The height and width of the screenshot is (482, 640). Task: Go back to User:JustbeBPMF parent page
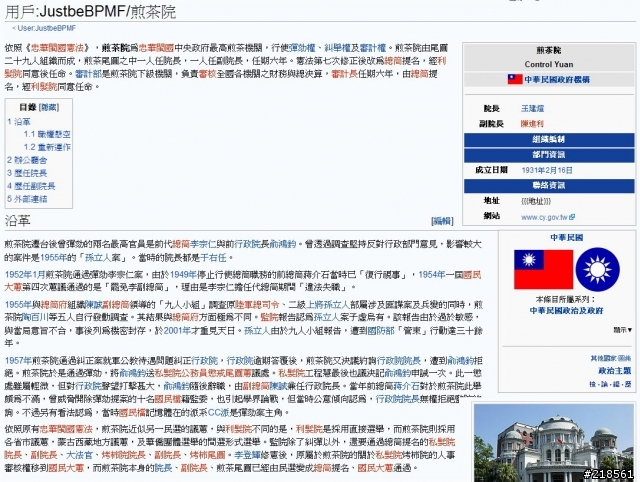click(47, 28)
